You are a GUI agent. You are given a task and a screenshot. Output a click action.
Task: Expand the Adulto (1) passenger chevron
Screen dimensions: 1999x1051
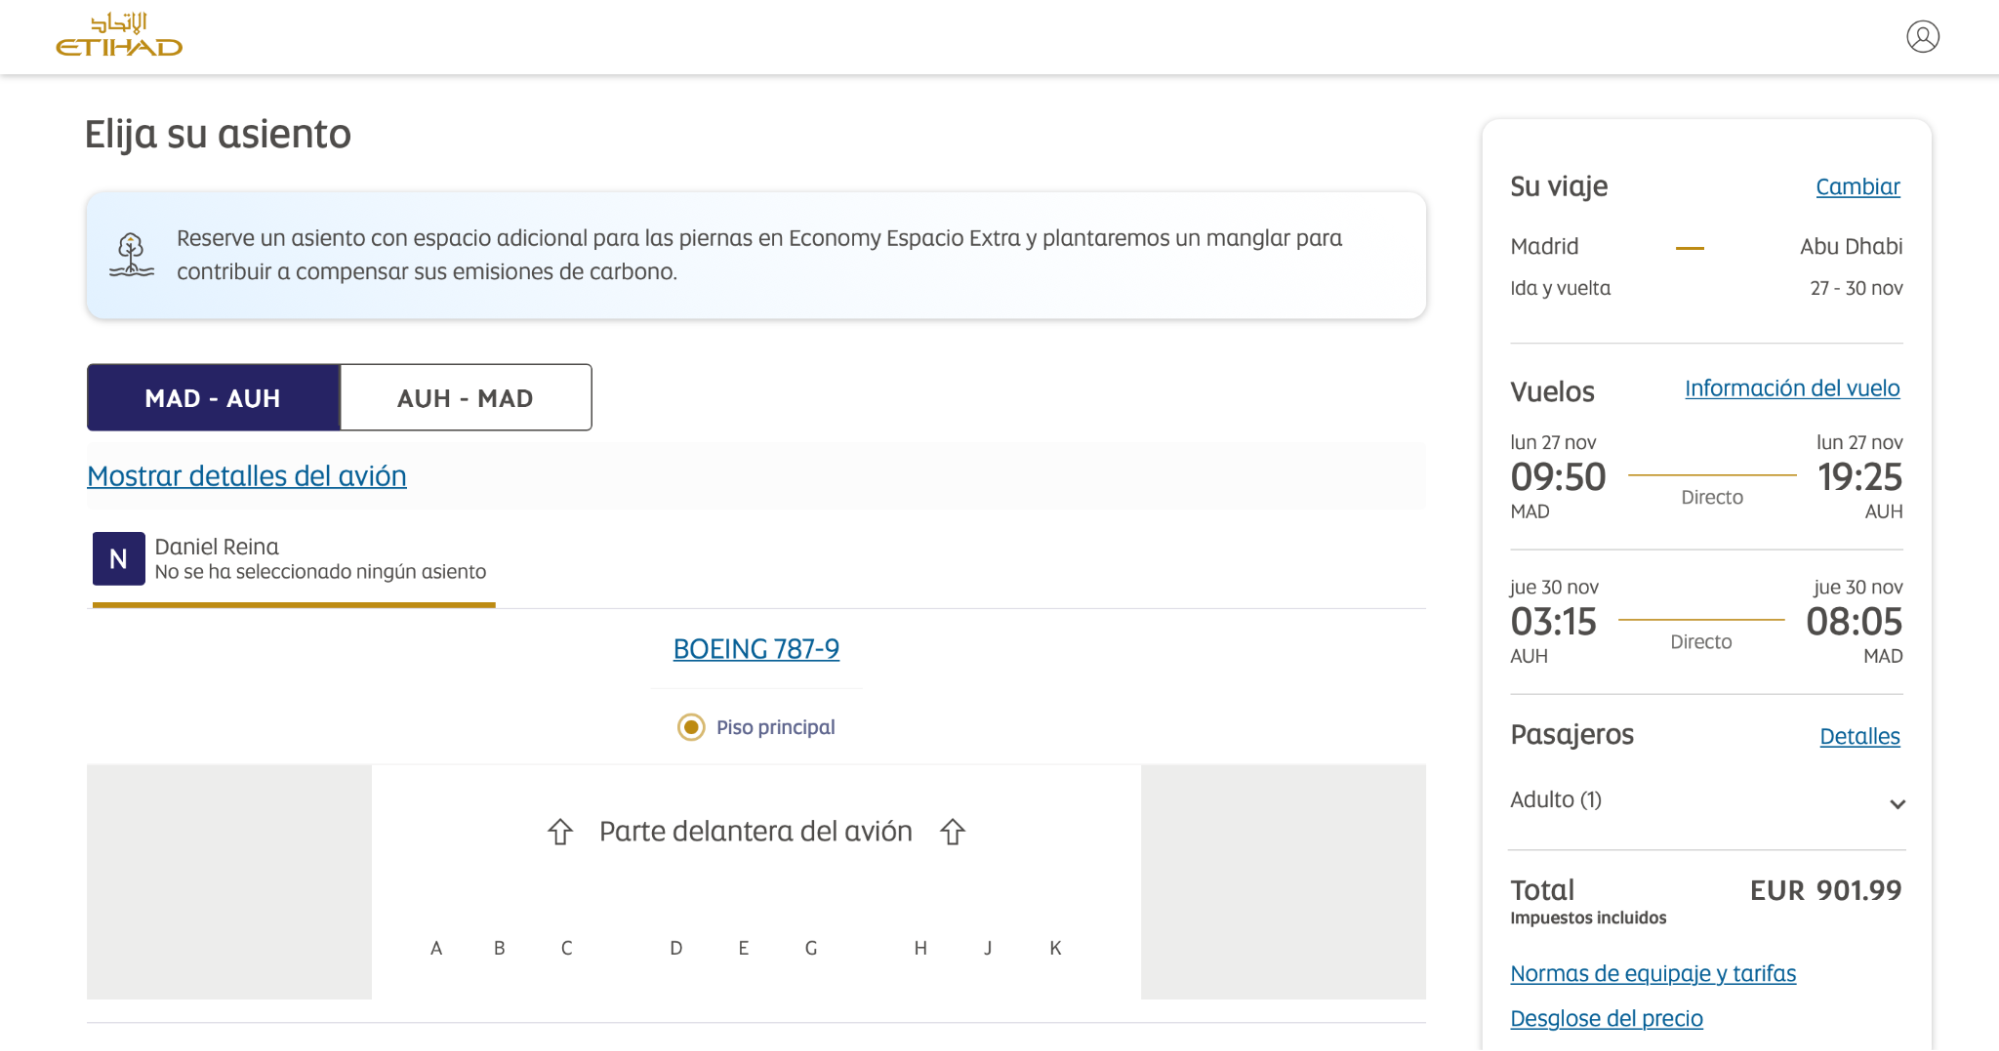pos(1897,804)
